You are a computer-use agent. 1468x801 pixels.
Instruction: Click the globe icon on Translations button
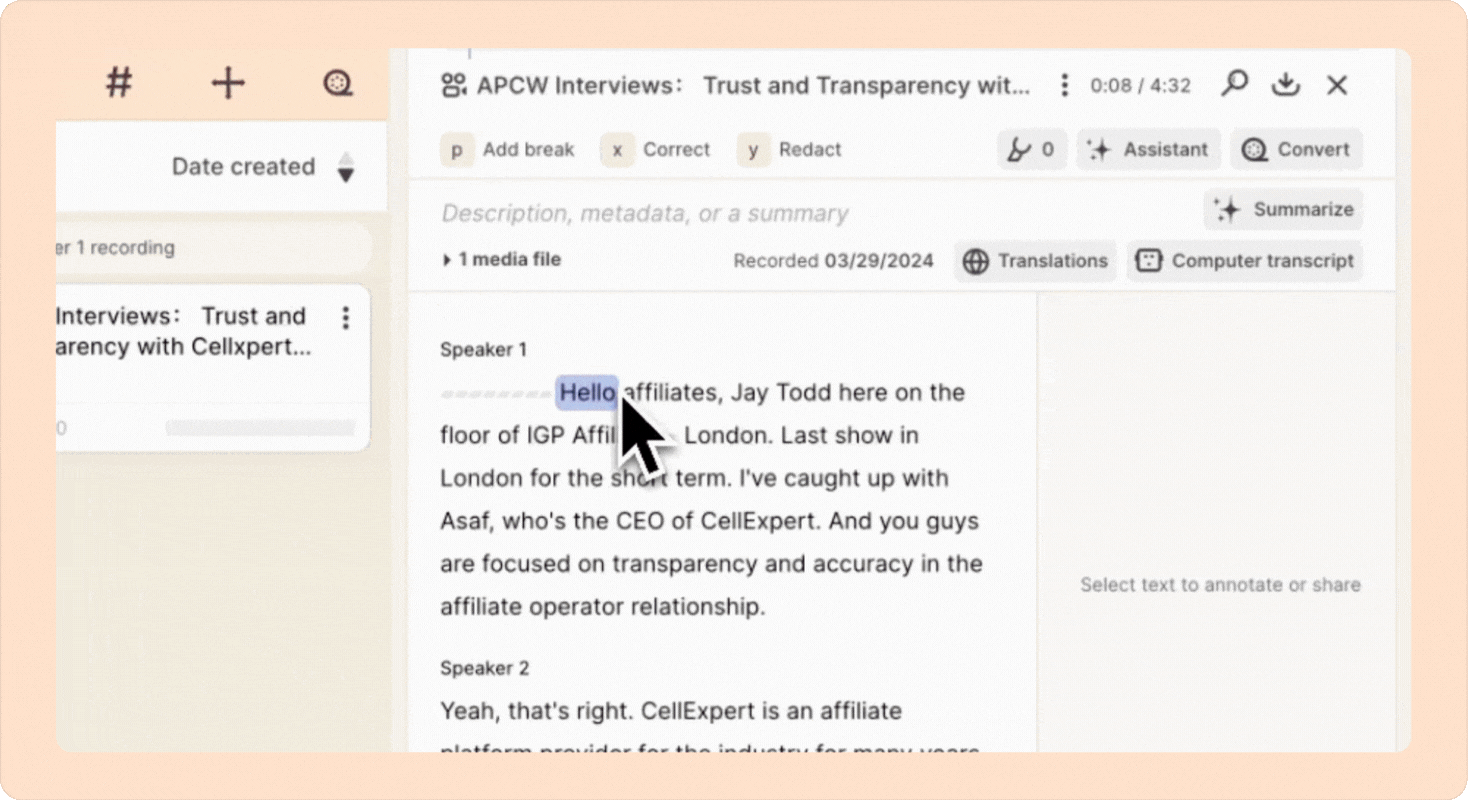point(975,261)
